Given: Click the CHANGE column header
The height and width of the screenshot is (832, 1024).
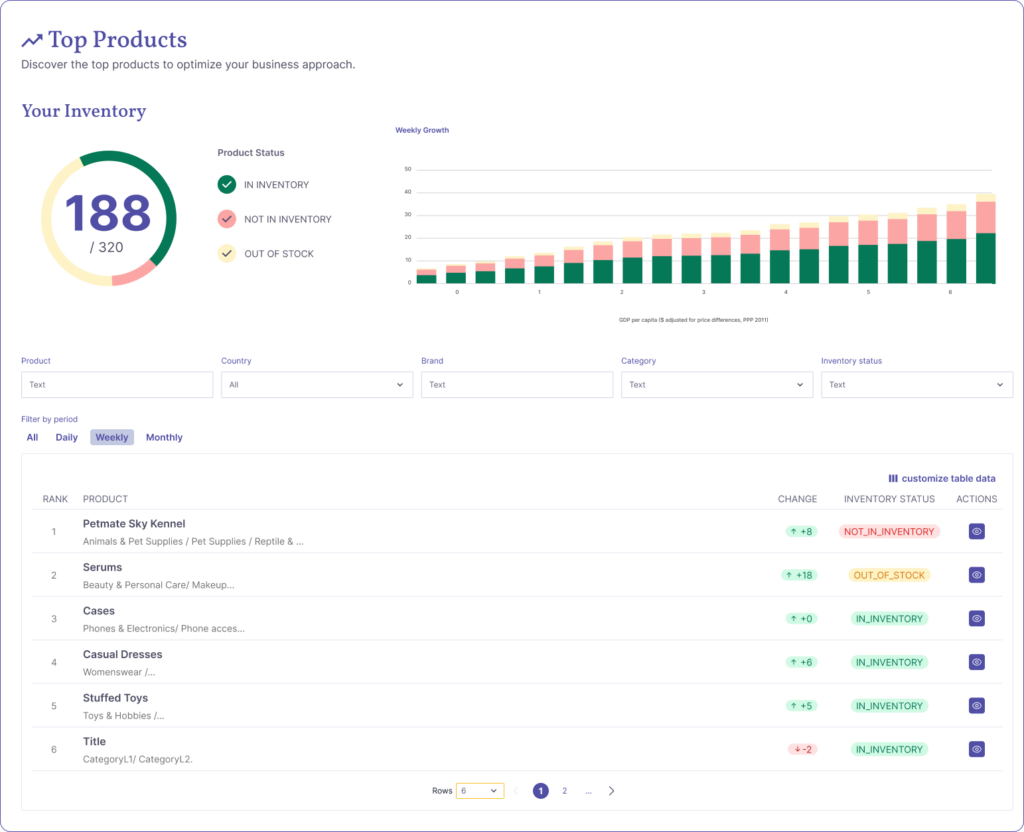Looking at the screenshot, I should pyautogui.click(x=797, y=499).
